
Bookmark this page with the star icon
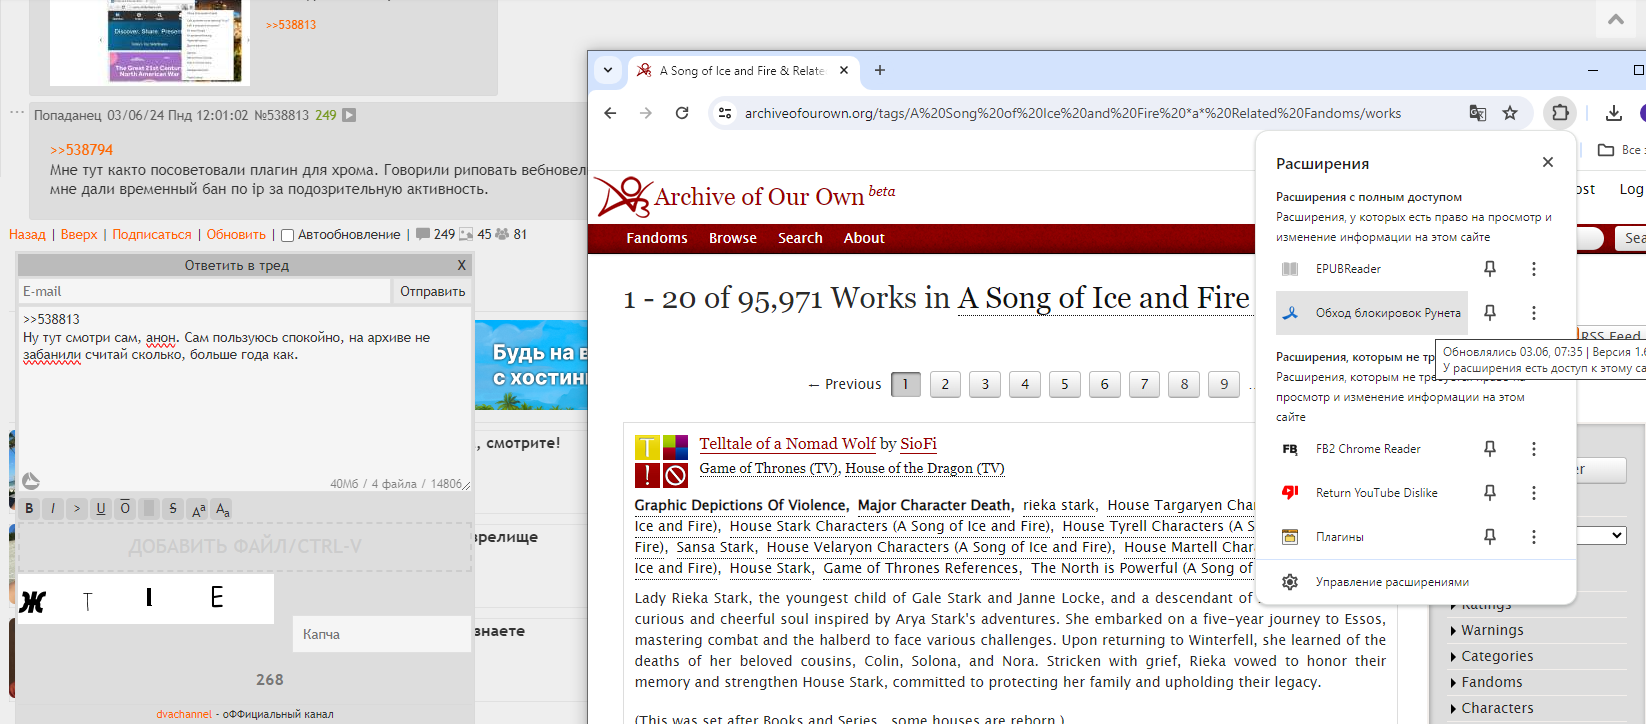point(1510,113)
